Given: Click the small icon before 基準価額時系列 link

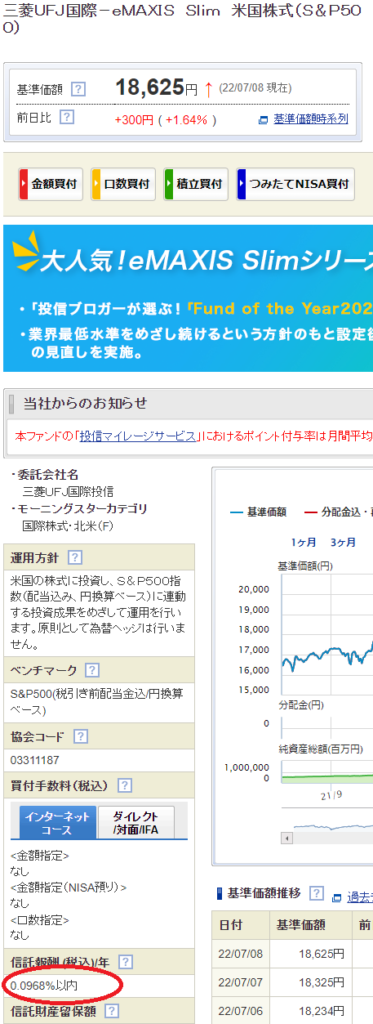Looking at the screenshot, I should tap(264, 120).
